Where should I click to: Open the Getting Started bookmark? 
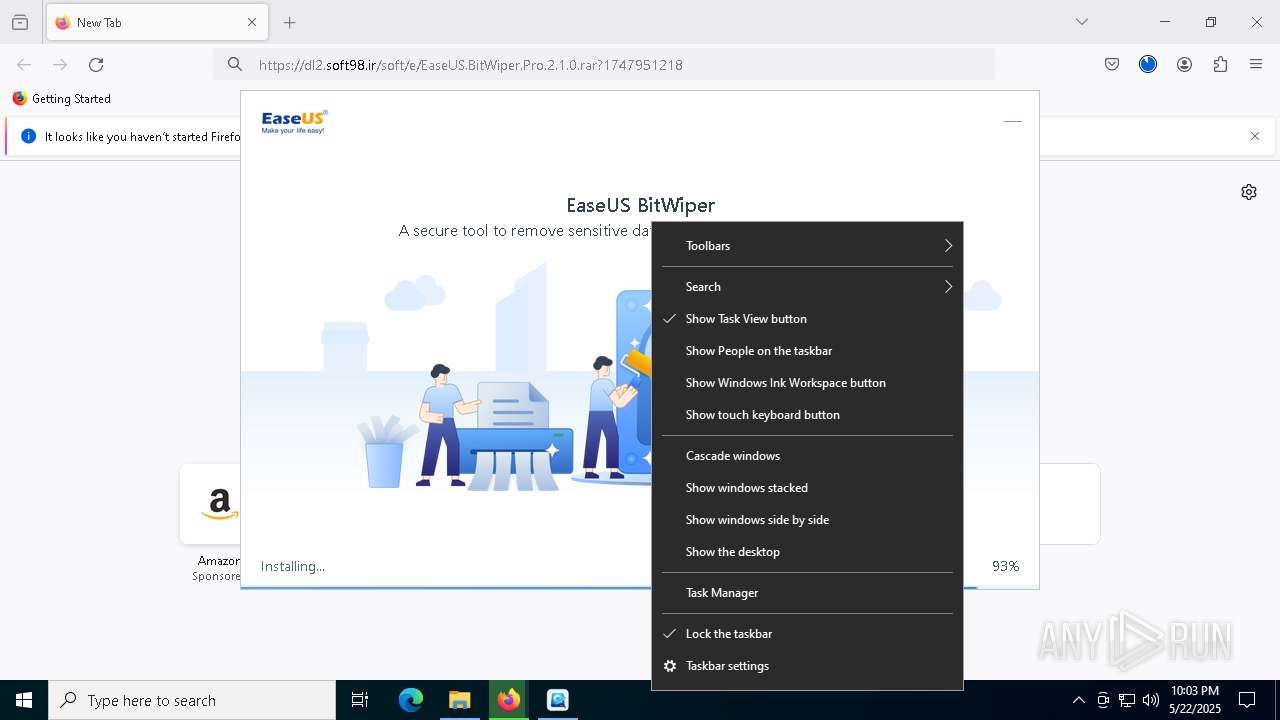(x=61, y=99)
